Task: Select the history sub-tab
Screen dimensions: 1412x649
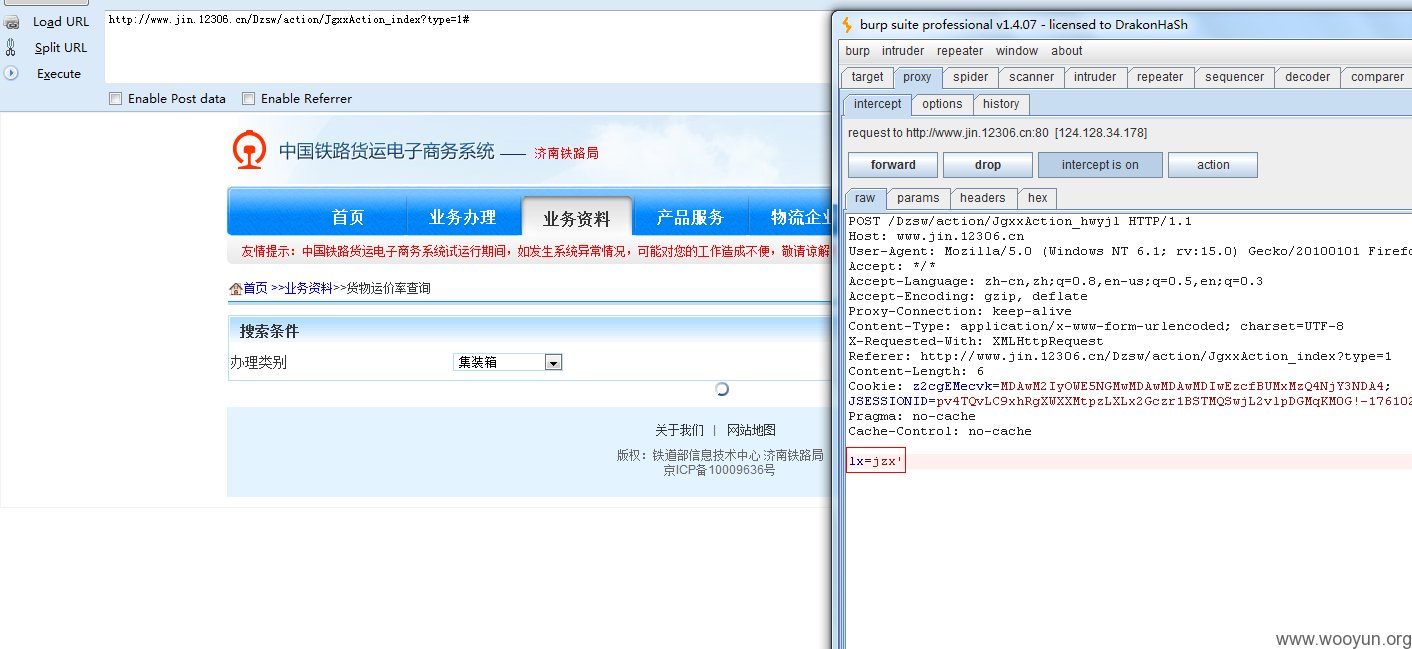Action: coord(1001,104)
